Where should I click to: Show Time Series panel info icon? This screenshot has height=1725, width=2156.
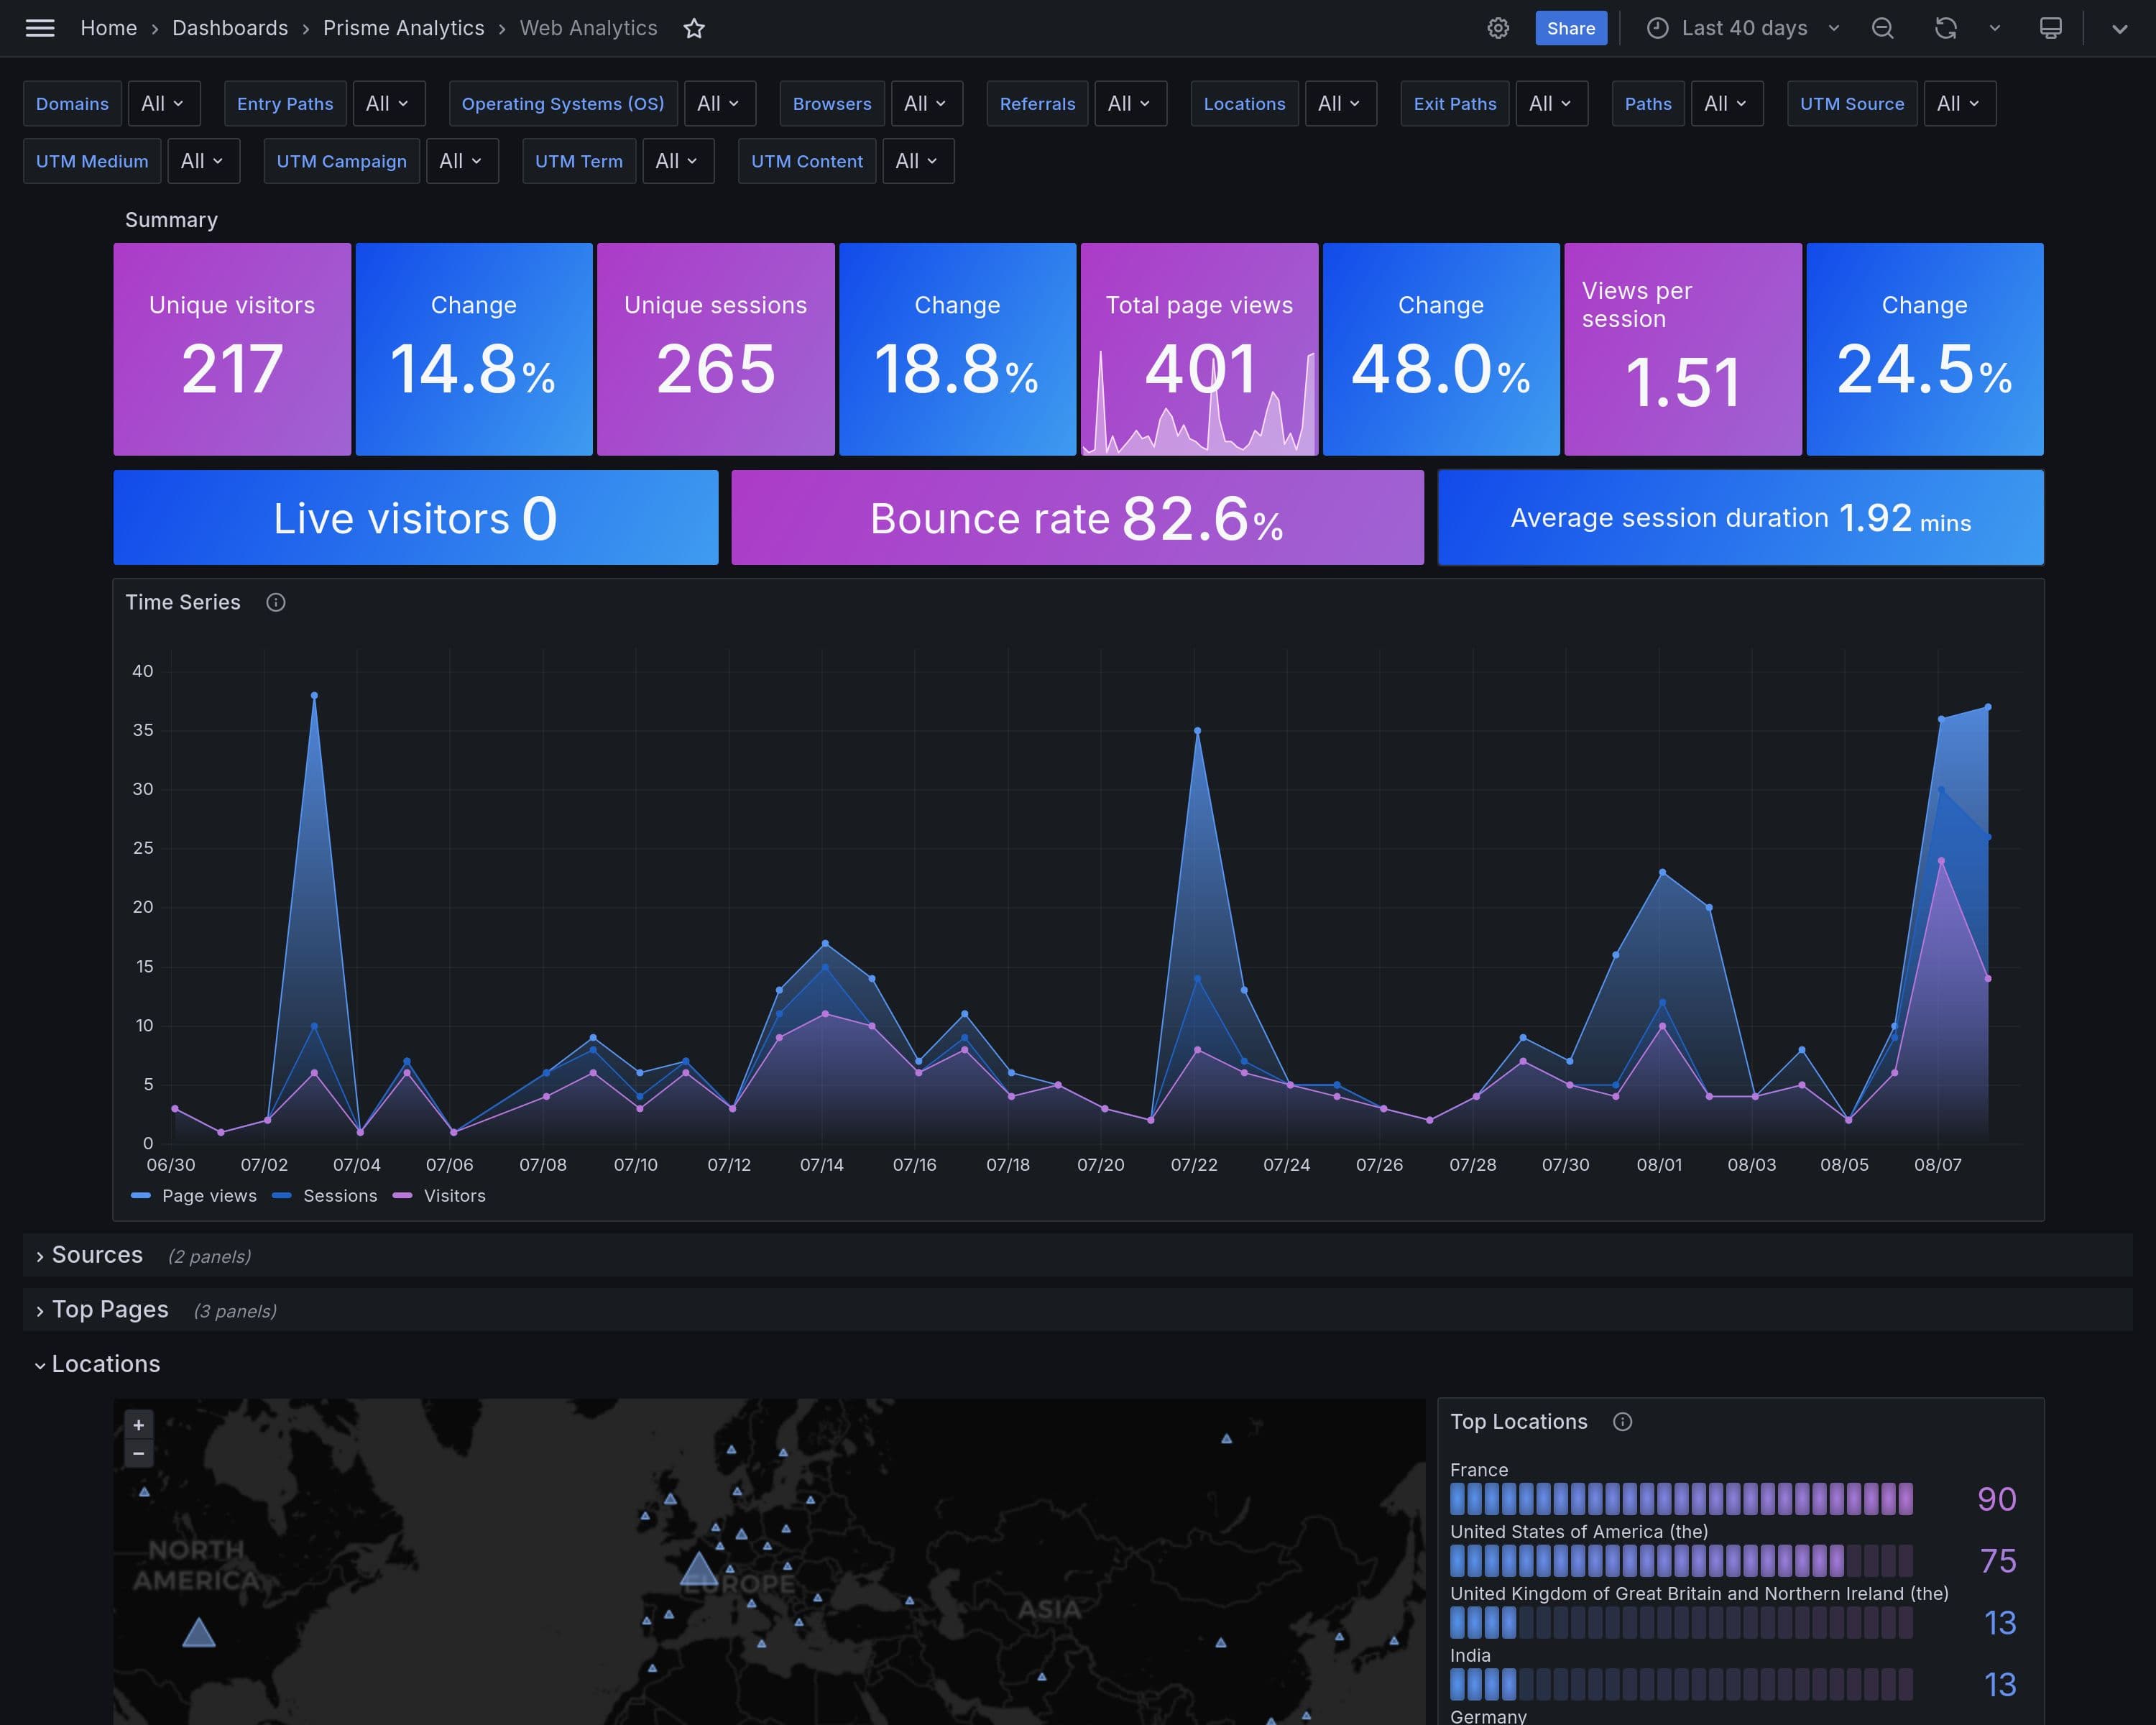point(276,602)
